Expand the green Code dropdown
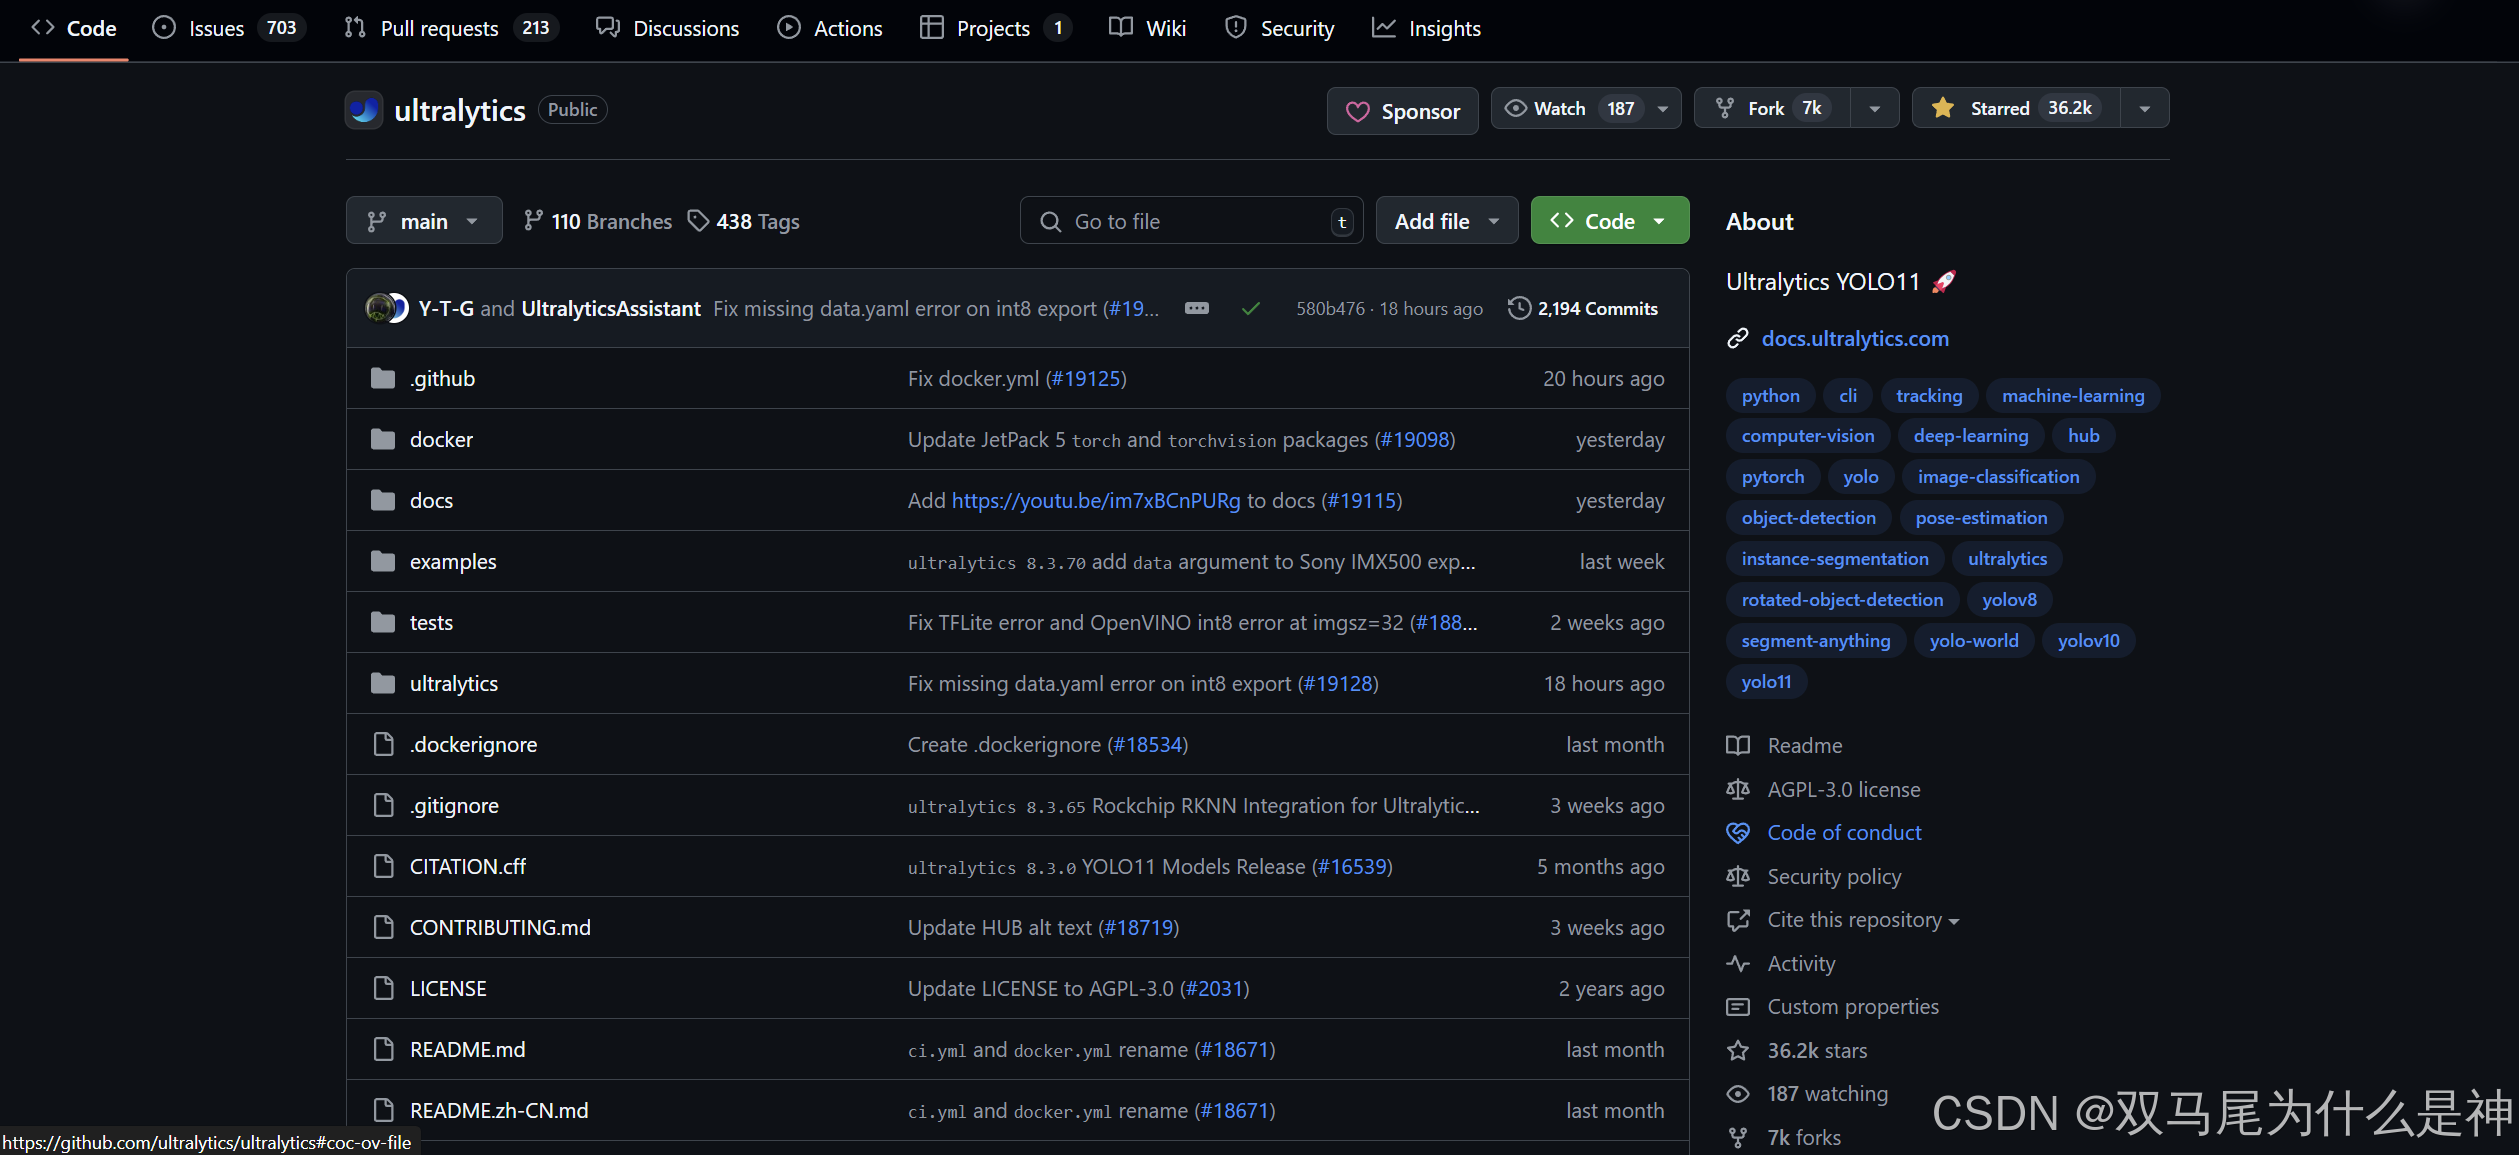The width and height of the screenshot is (2519, 1155). click(1609, 221)
